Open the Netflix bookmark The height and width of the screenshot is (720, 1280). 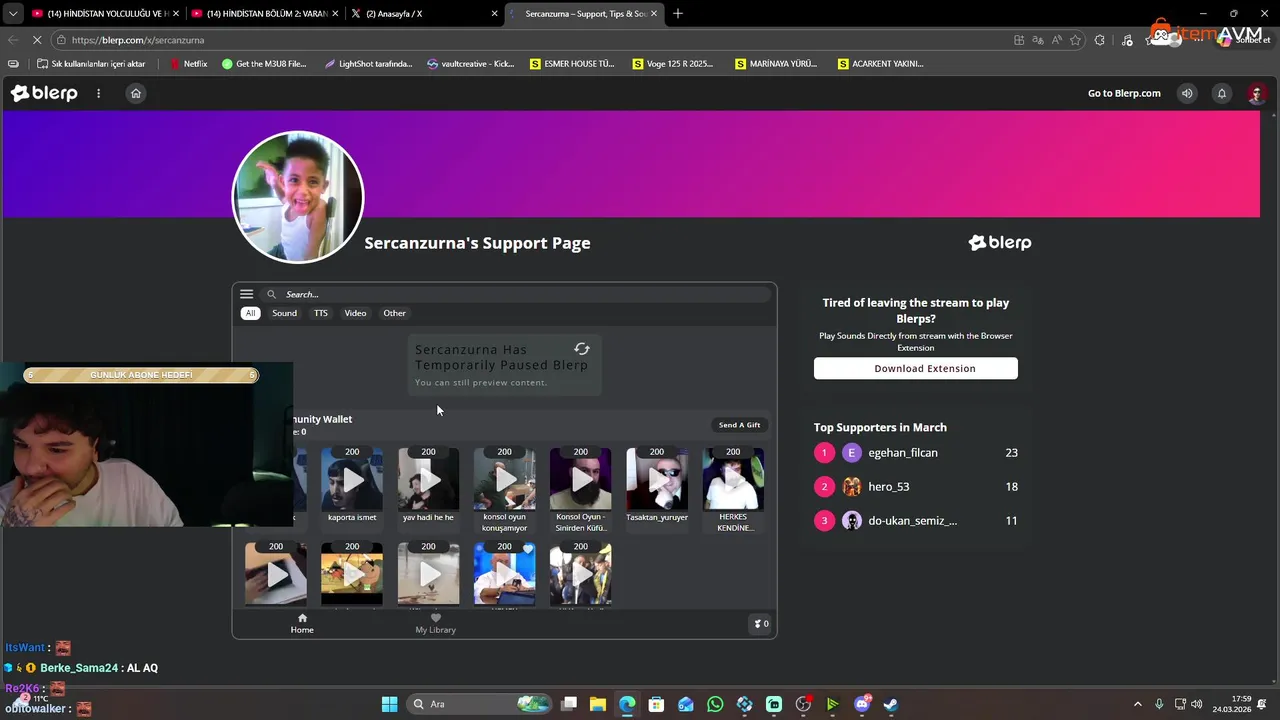(189, 64)
